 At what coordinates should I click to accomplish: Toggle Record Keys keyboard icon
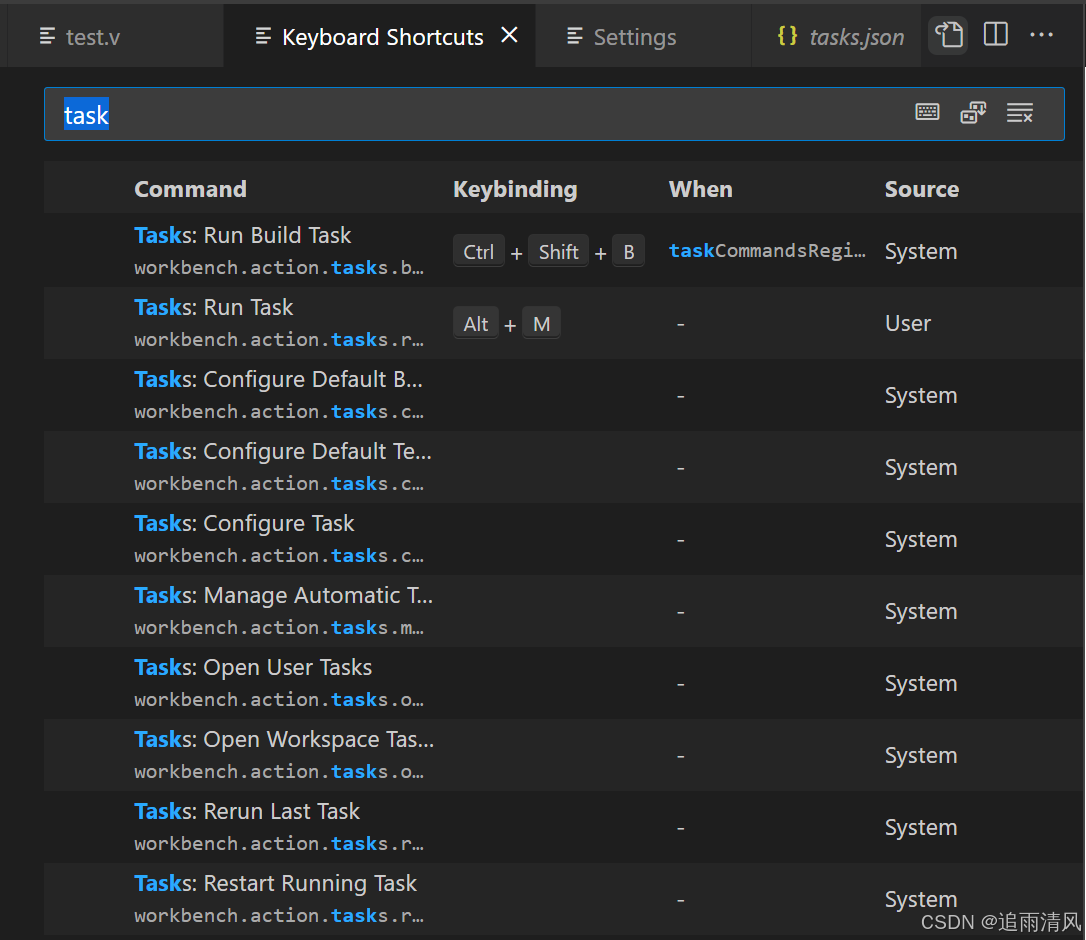click(x=927, y=112)
